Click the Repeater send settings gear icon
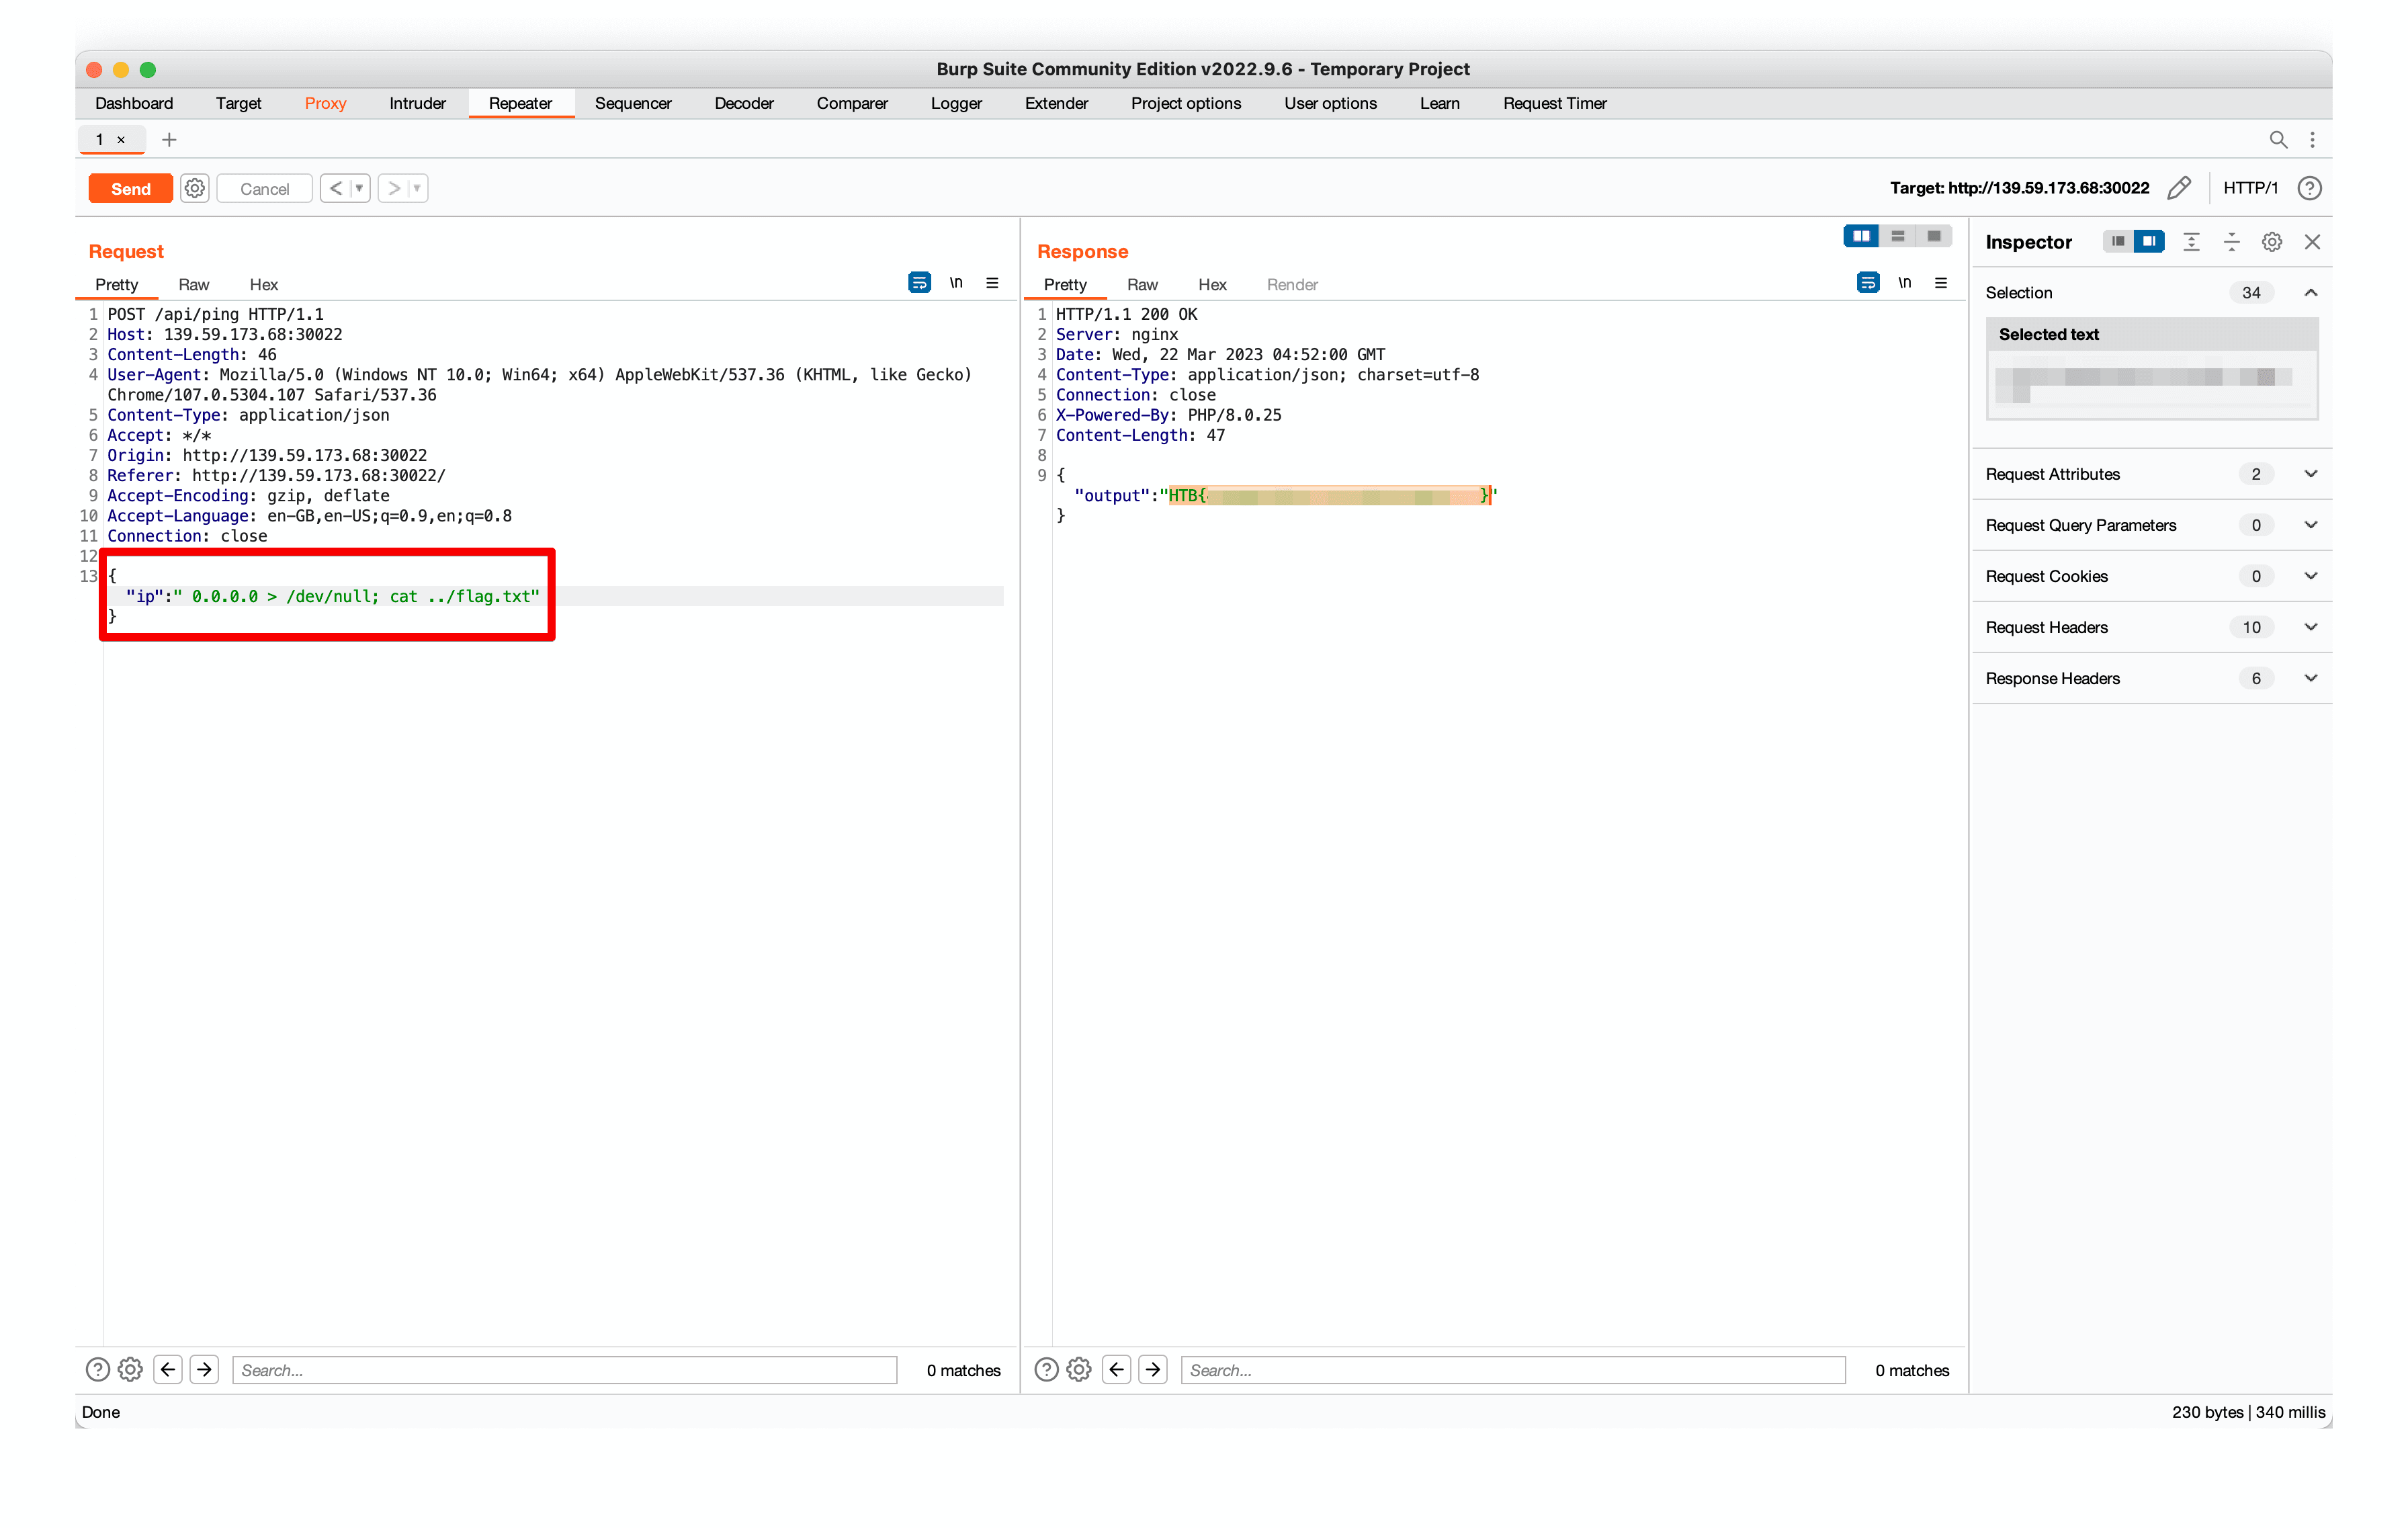The width and height of the screenshot is (2408, 1528). 195,188
